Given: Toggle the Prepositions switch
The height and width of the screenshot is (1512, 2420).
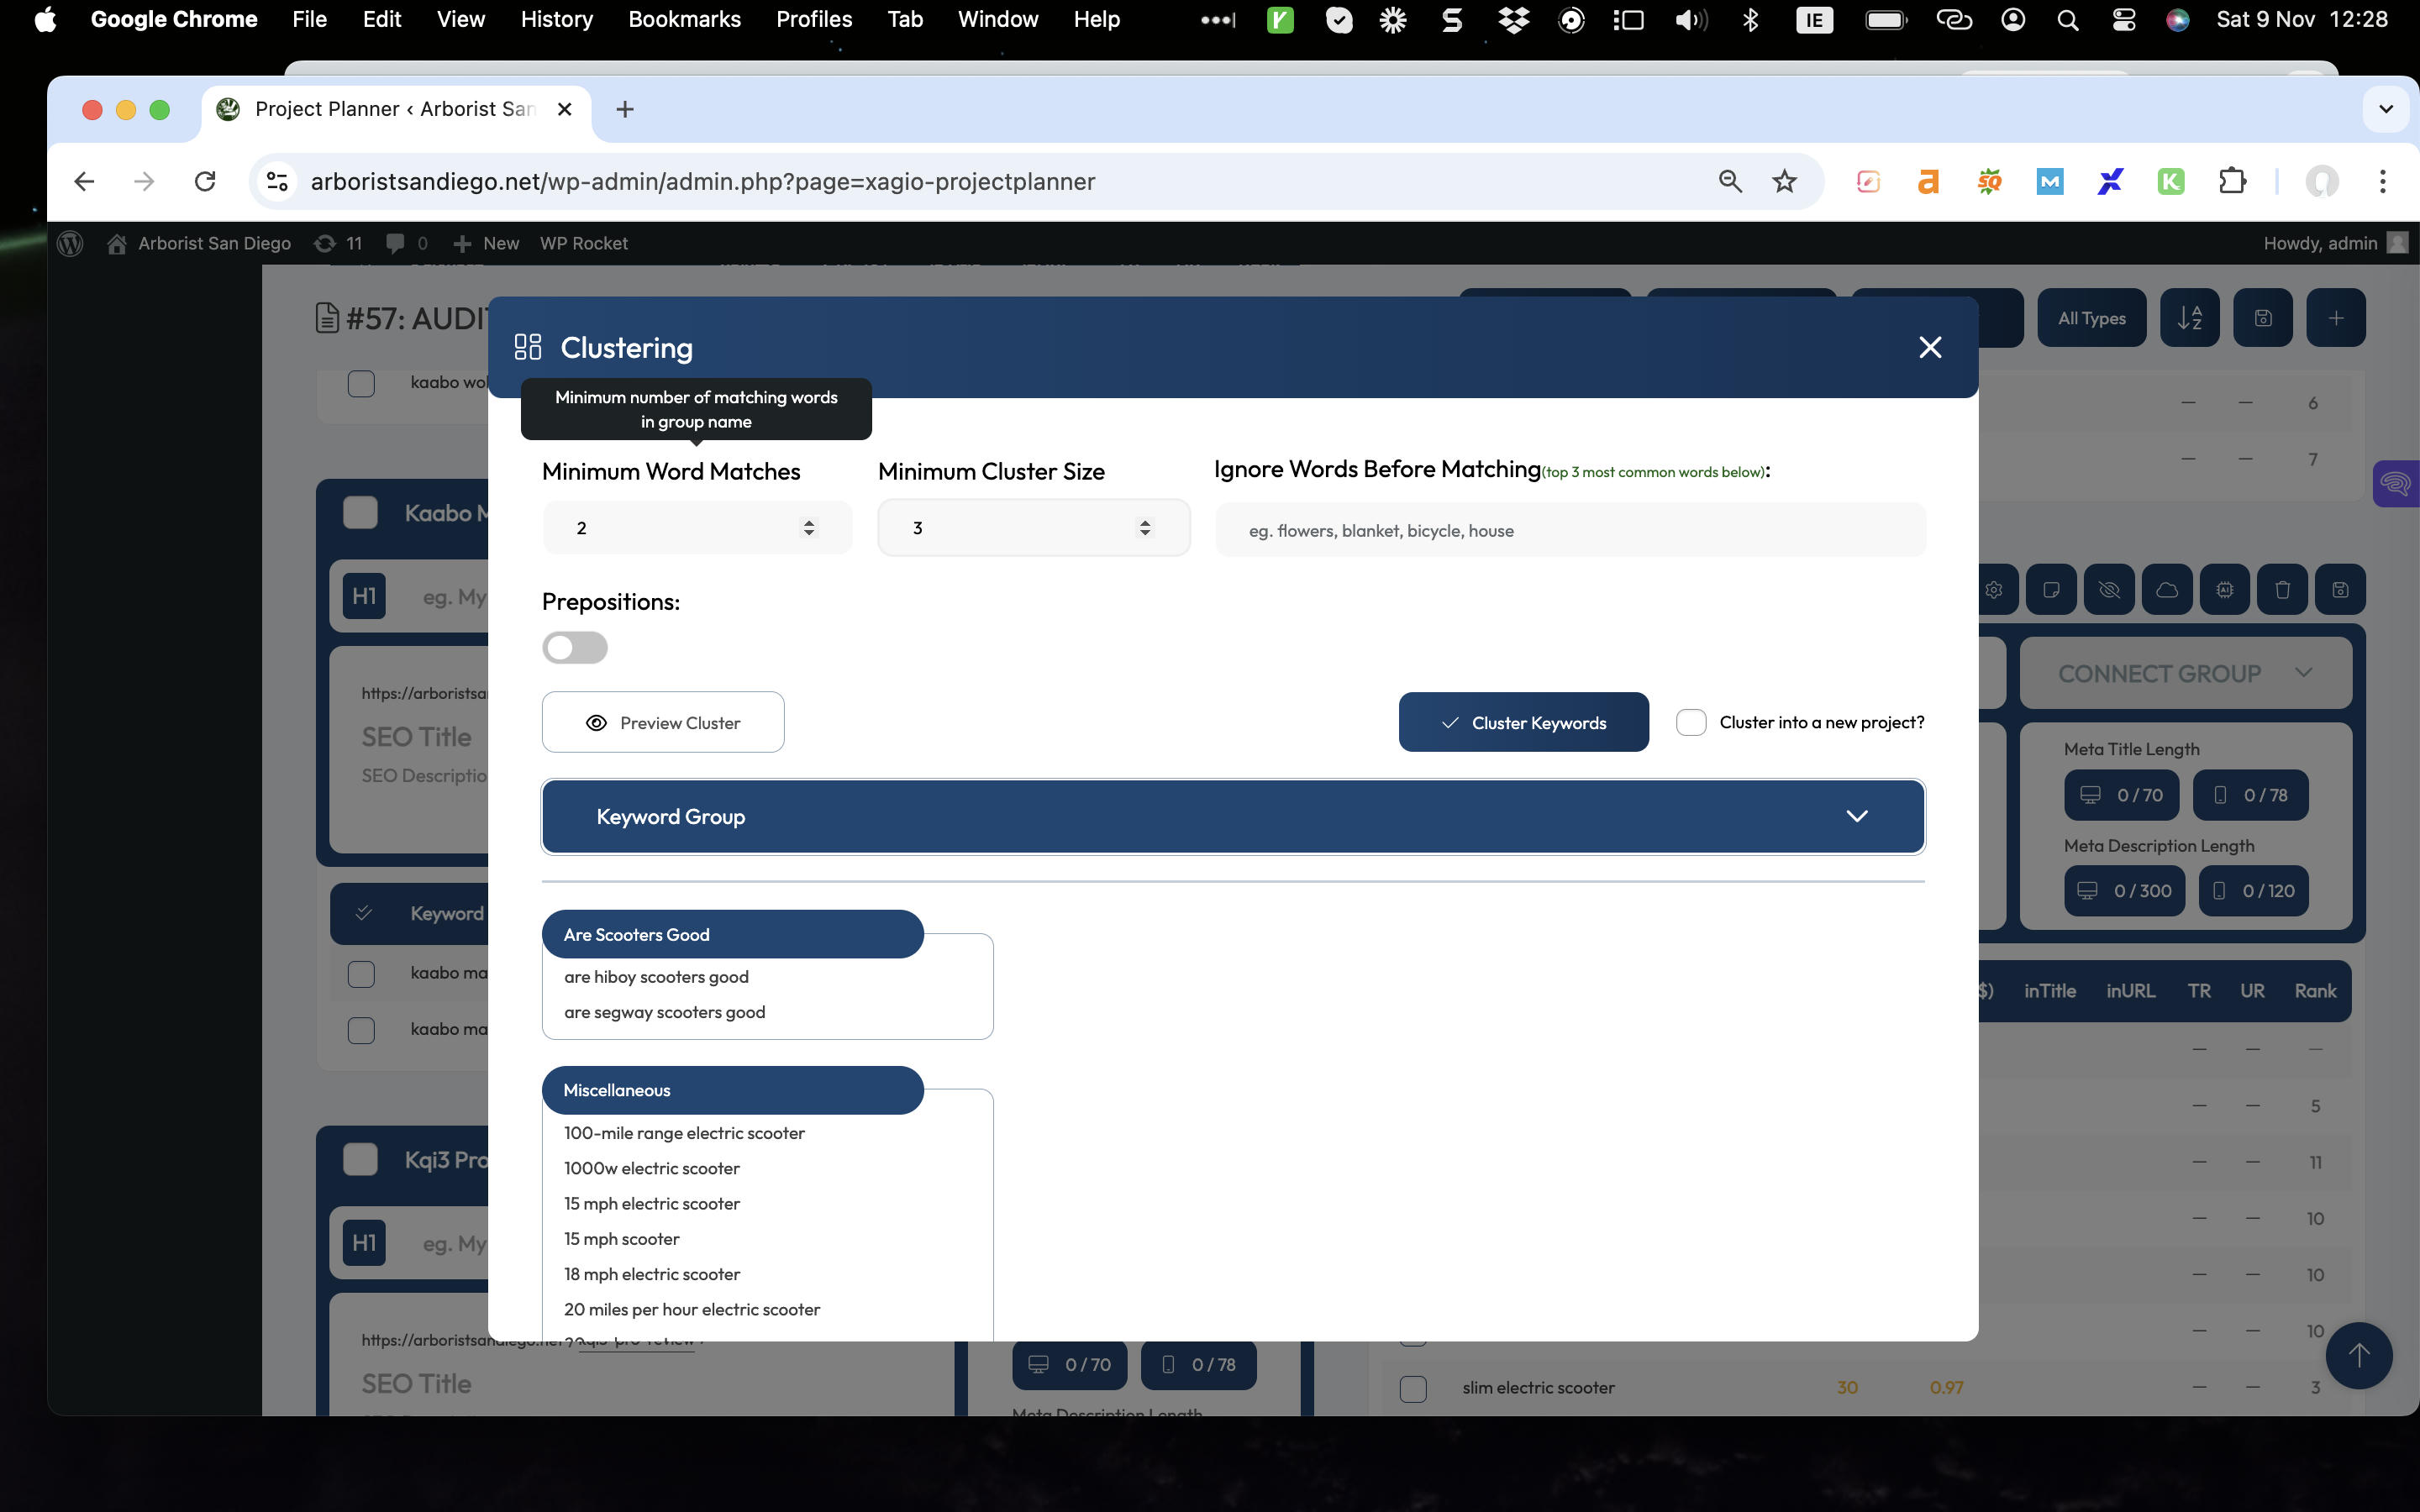Looking at the screenshot, I should 575,647.
